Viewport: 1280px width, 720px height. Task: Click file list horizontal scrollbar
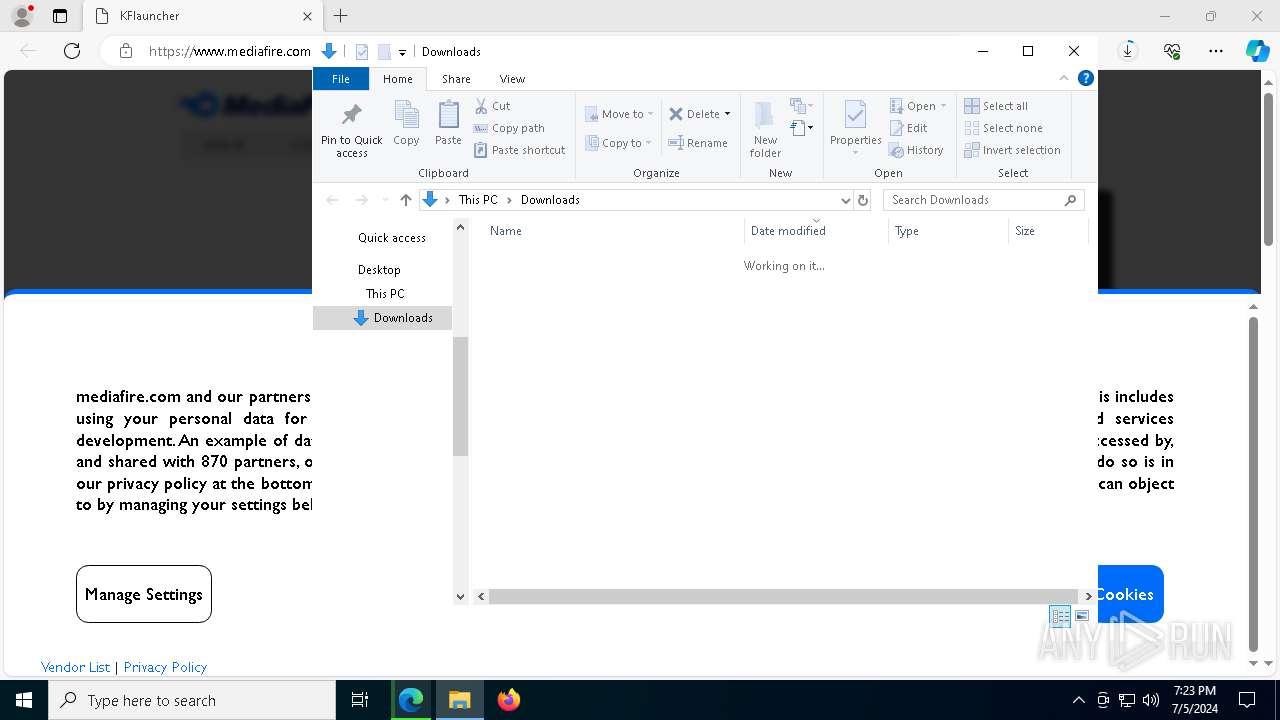(x=784, y=596)
